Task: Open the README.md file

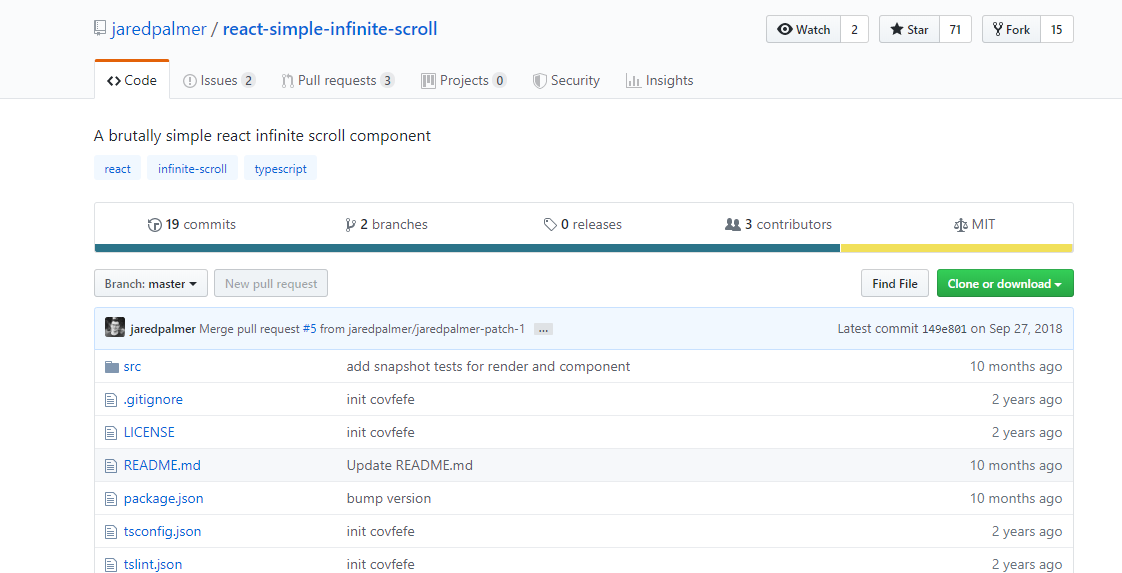Action: (162, 465)
